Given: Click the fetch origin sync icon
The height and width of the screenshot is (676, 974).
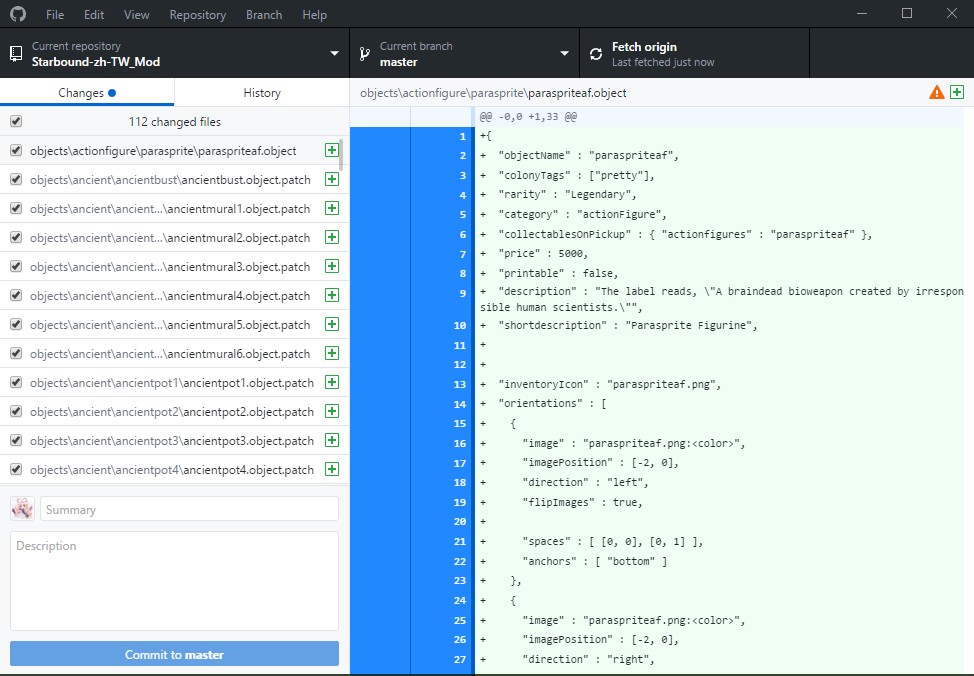Looking at the screenshot, I should (x=596, y=54).
